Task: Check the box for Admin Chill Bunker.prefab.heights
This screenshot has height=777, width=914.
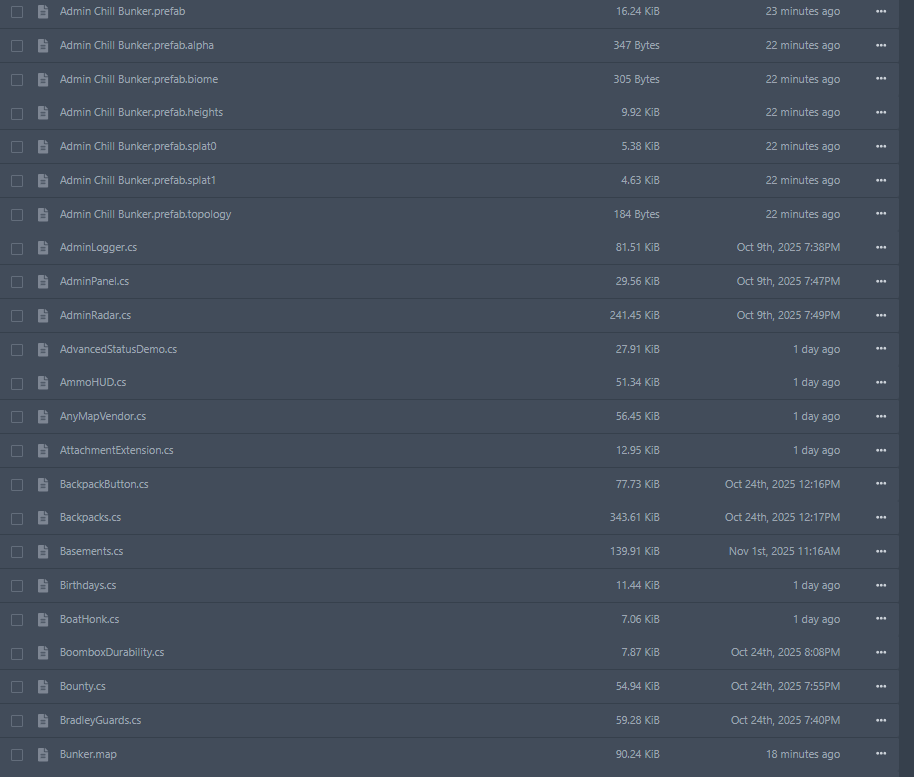Action: [x=17, y=113]
